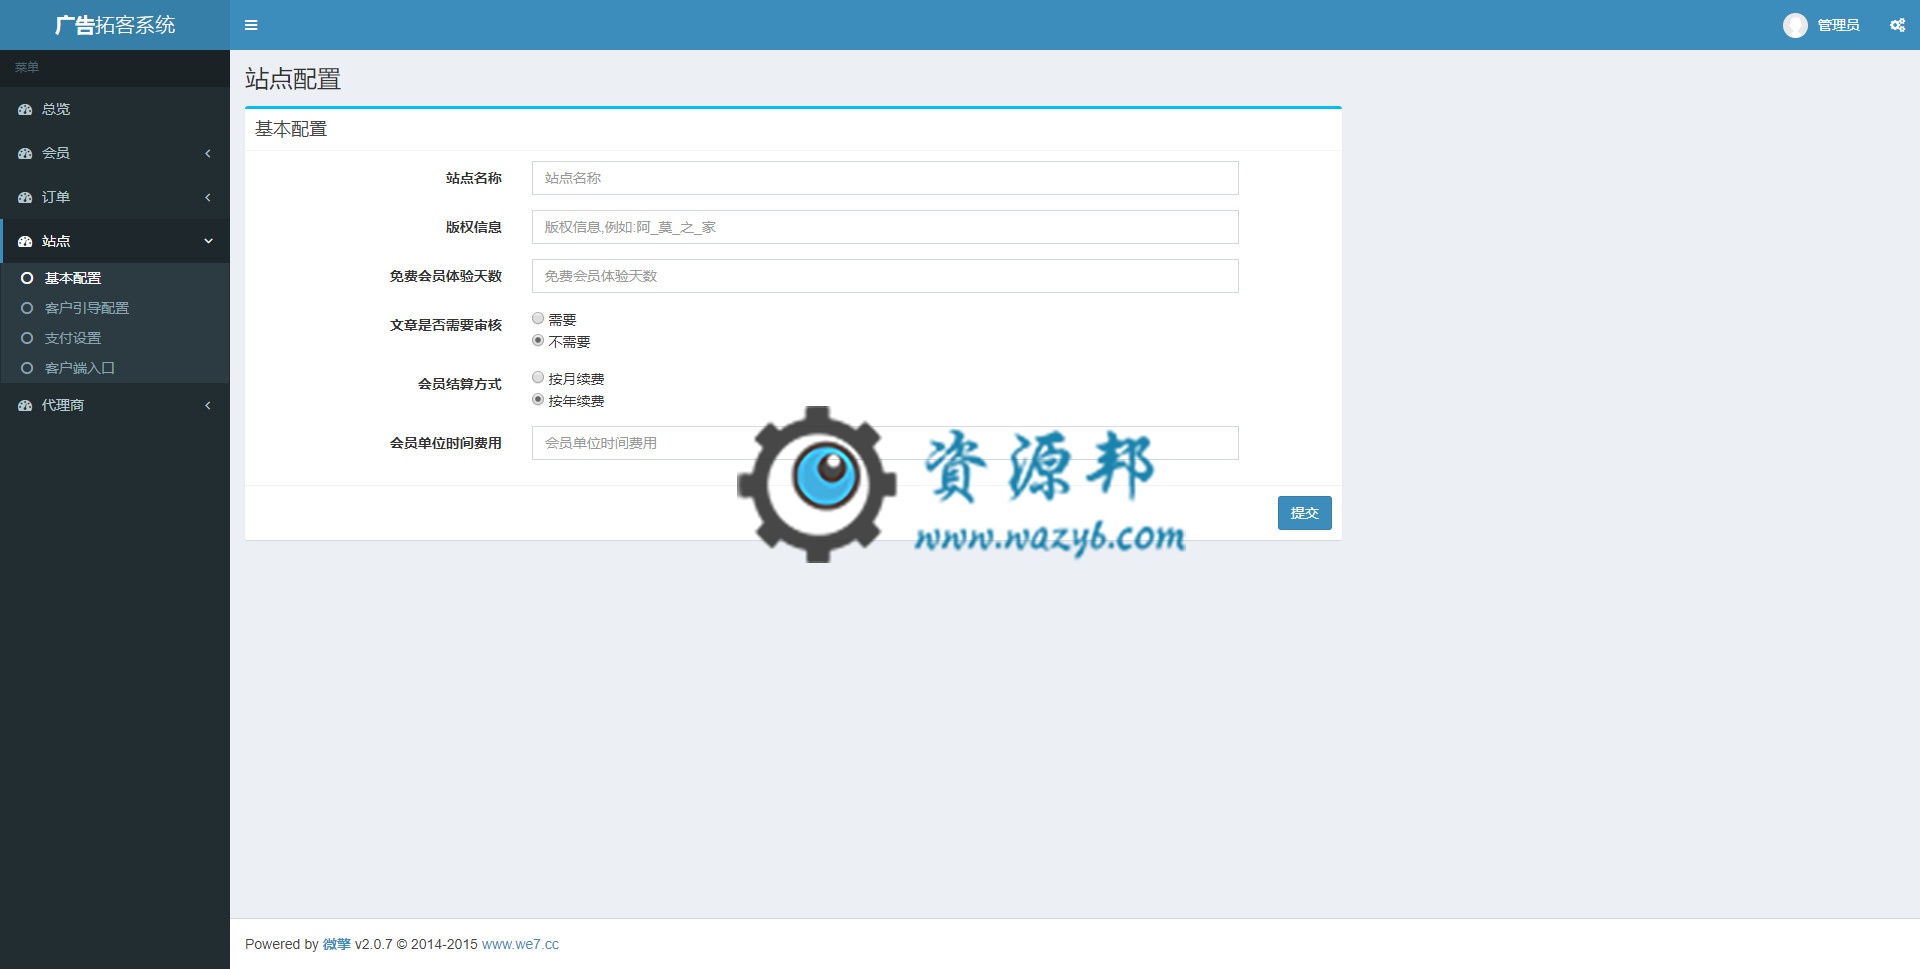Choose 按年续费 billing method
1920x969 pixels.
538,399
